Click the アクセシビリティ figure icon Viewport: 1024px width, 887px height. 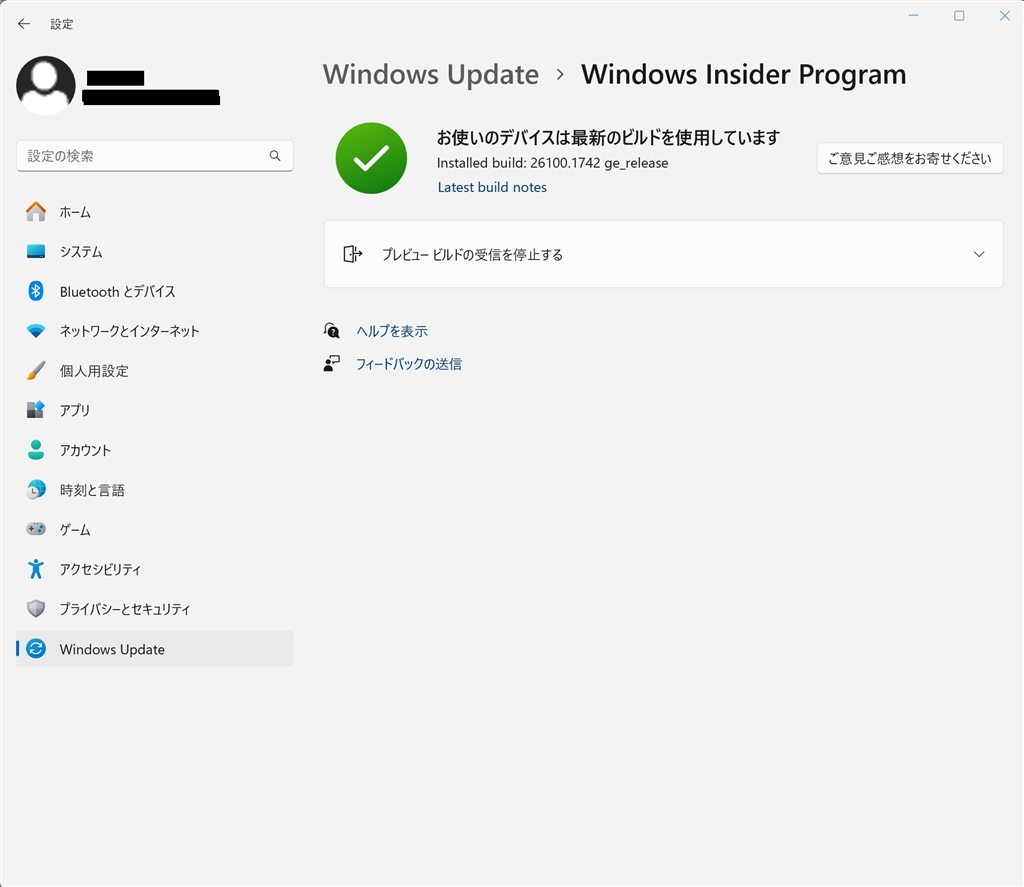tap(36, 569)
